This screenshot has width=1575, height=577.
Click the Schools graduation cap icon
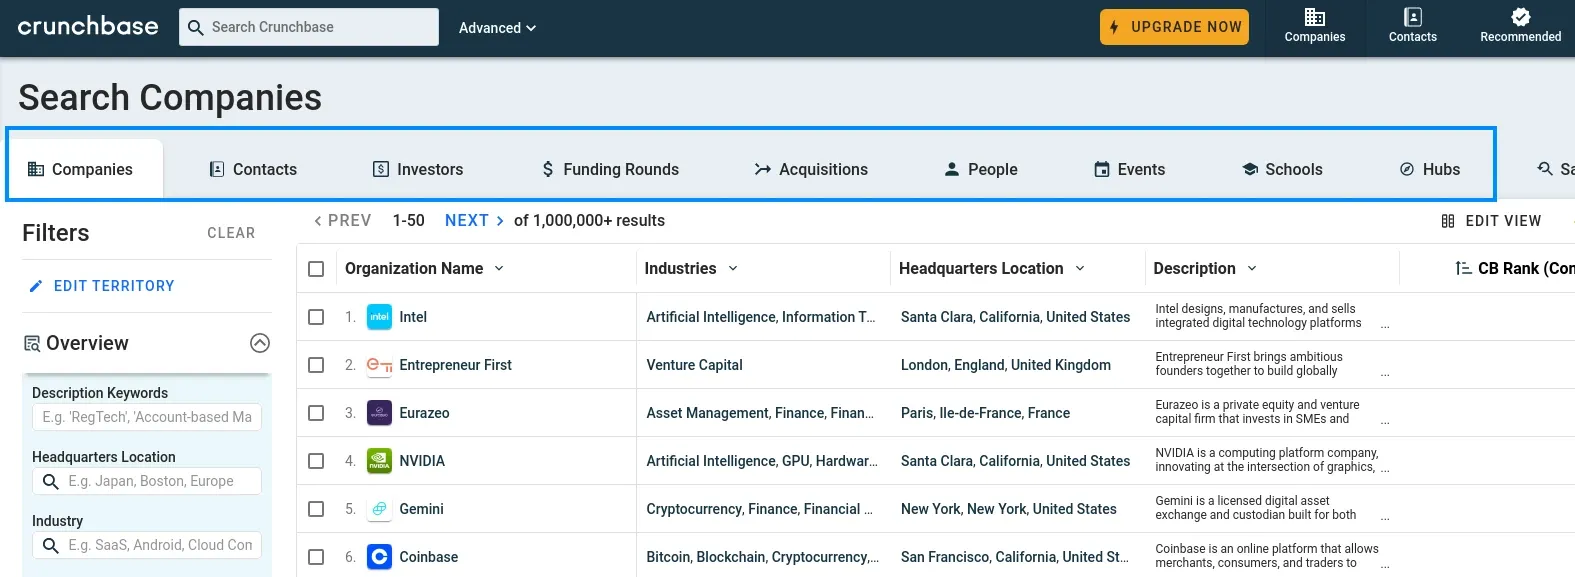1250,169
